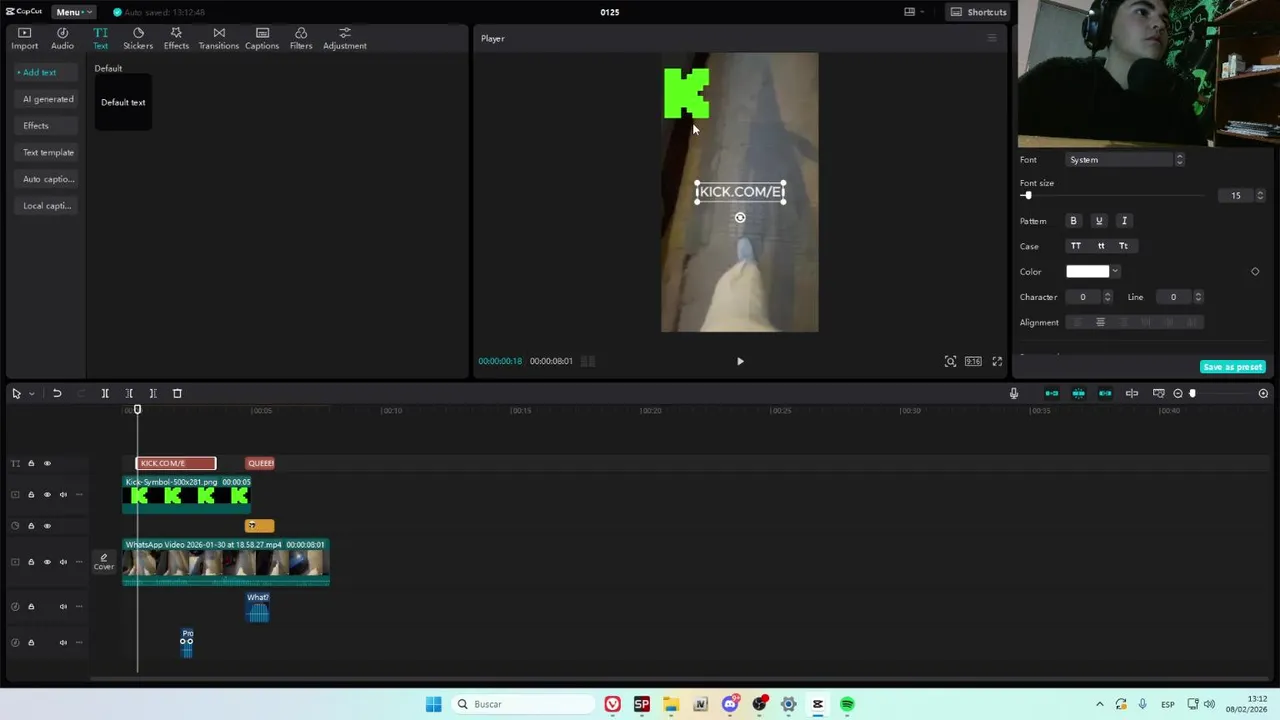Save text style as preset
This screenshot has width=1280, height=720.
pos(1233,367)
